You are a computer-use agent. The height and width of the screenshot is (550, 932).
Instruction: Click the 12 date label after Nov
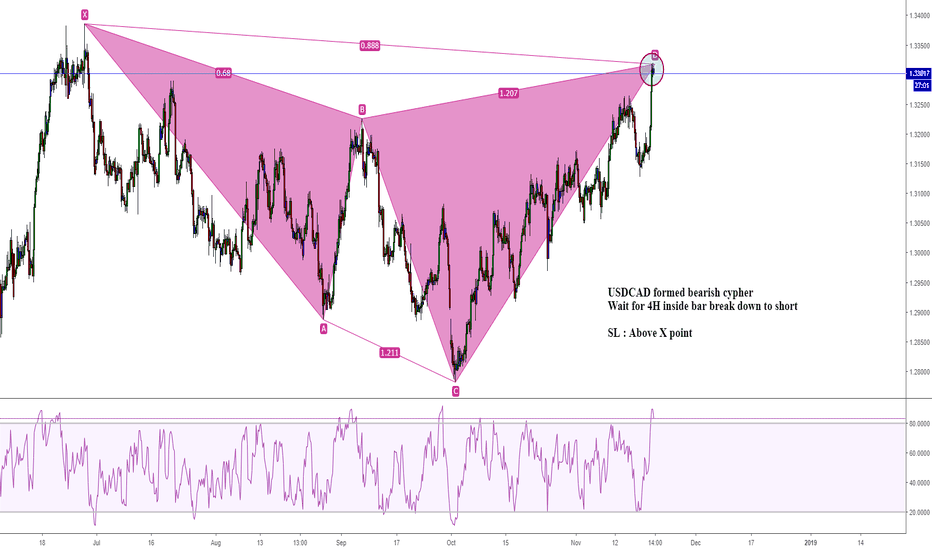click(x=615, y=543)
